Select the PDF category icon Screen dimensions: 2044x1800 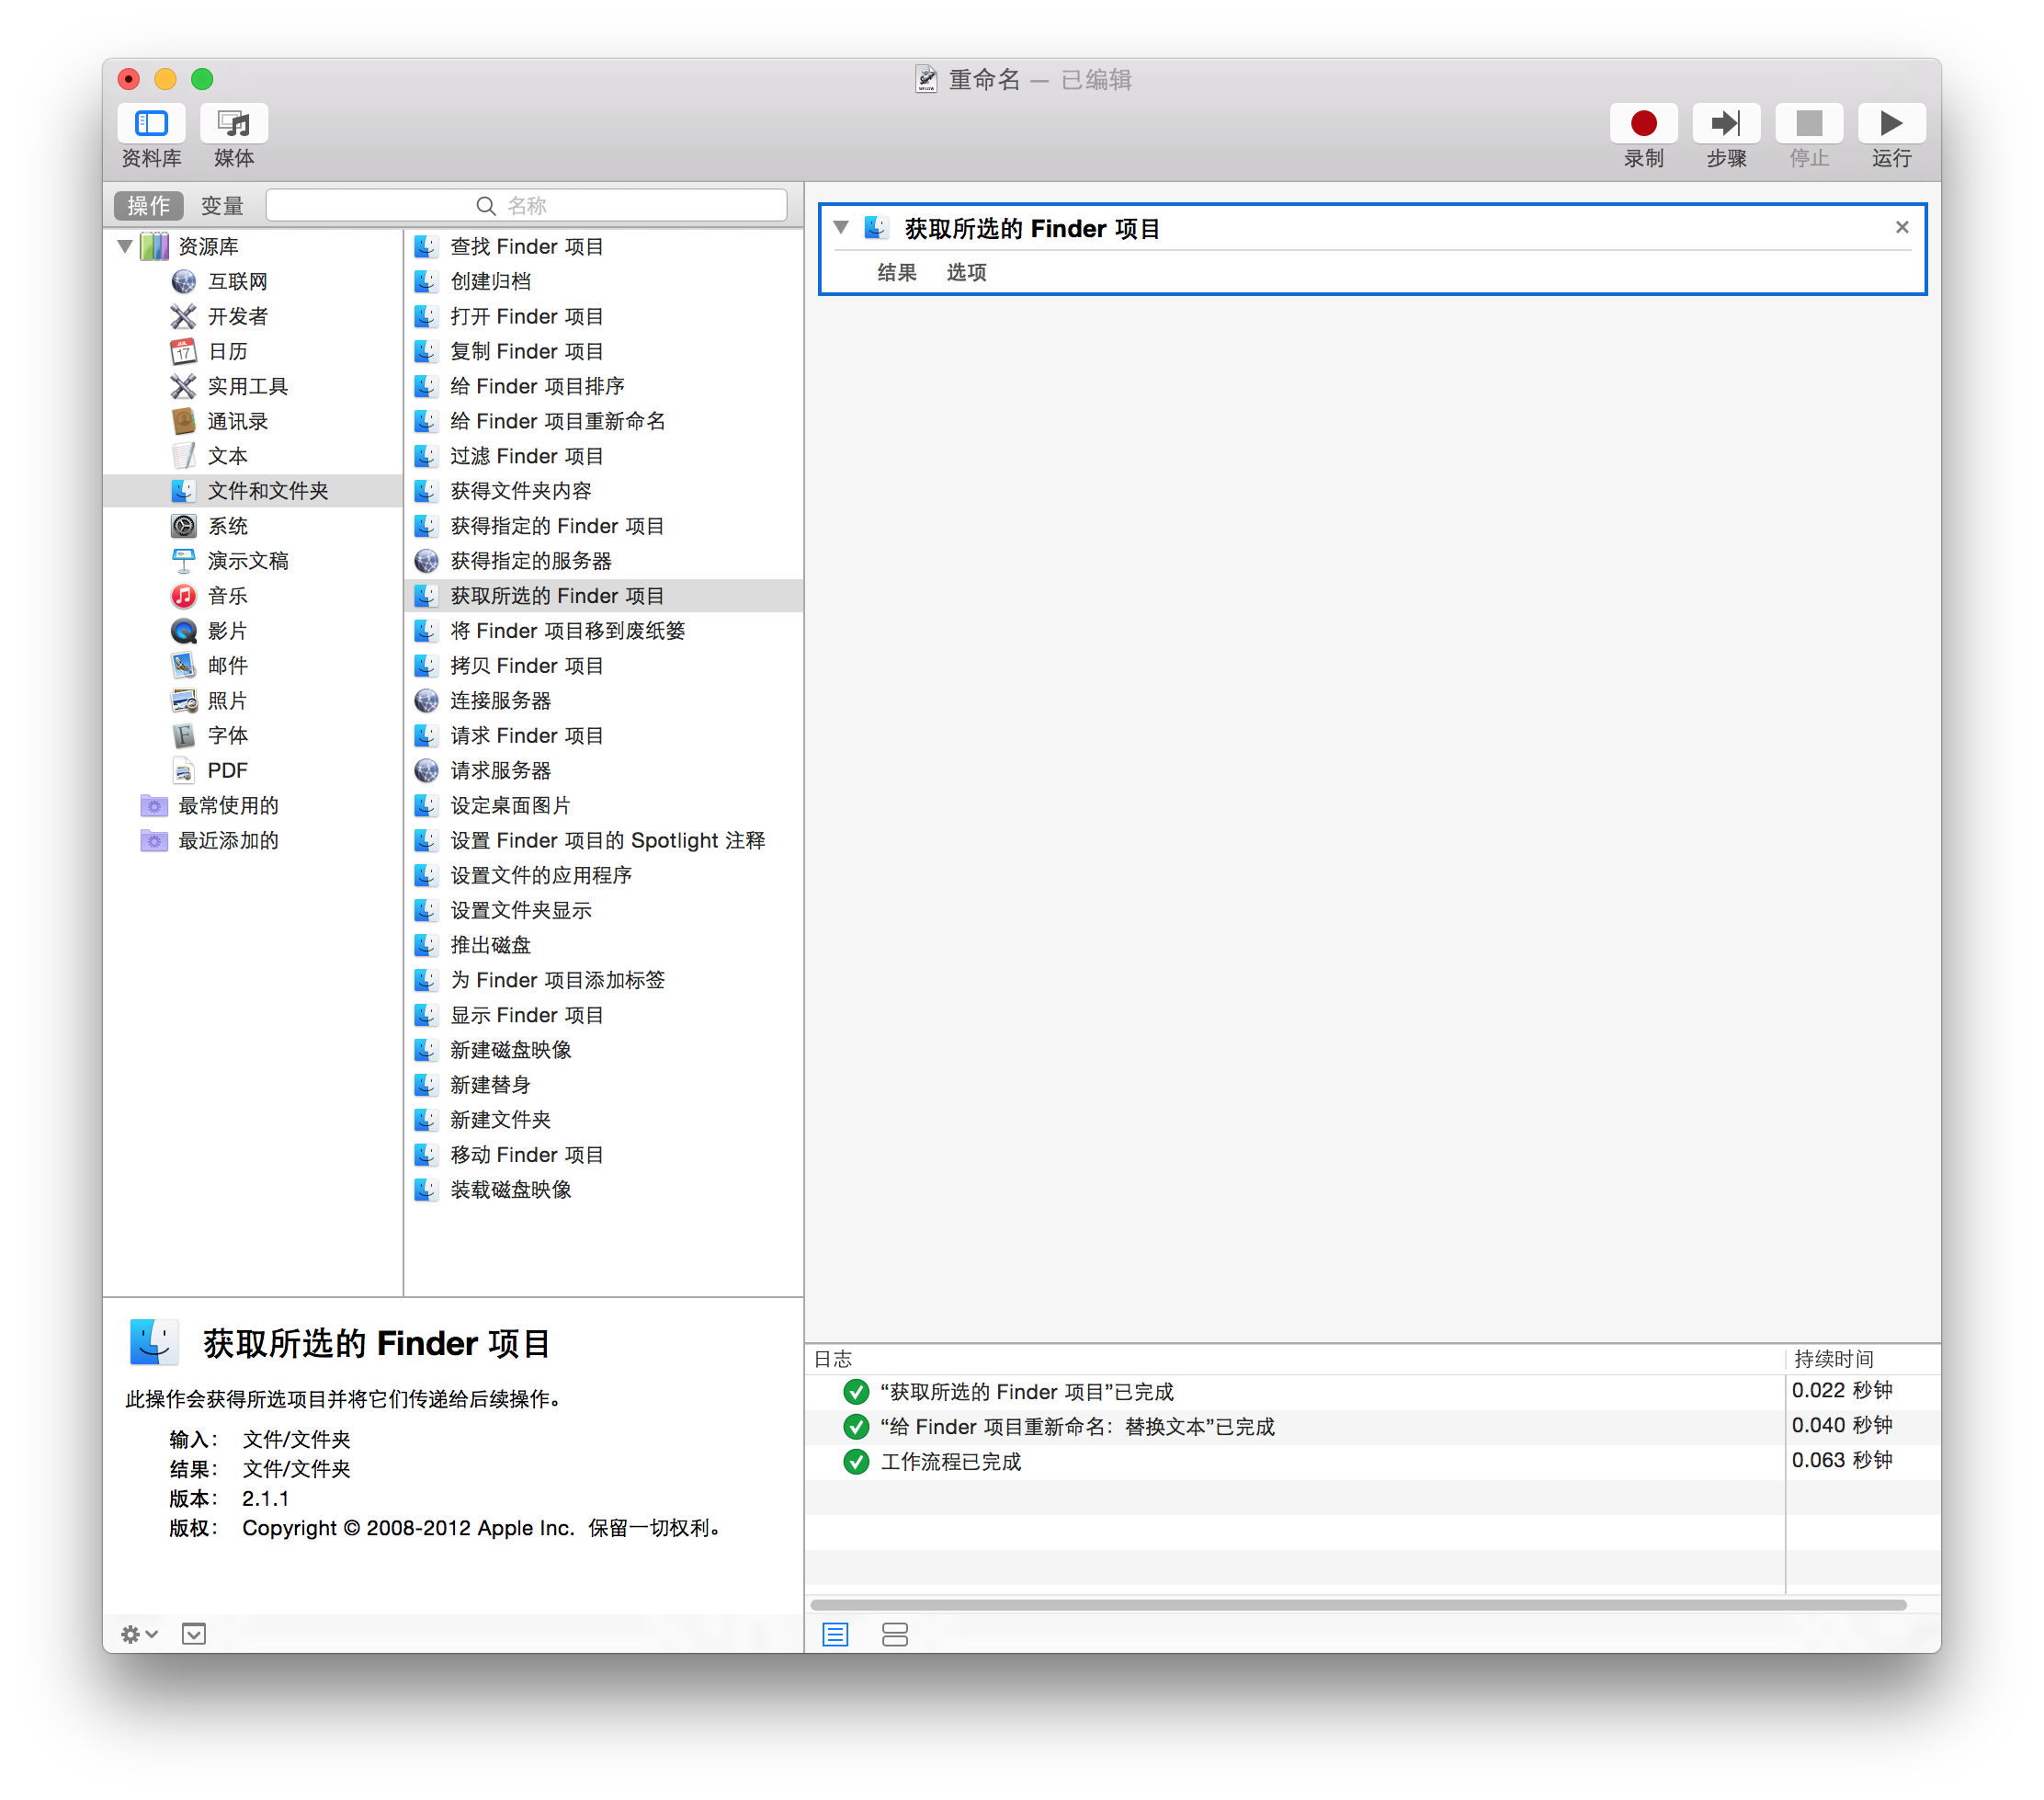pyautogui.click(x=183, y=770)
